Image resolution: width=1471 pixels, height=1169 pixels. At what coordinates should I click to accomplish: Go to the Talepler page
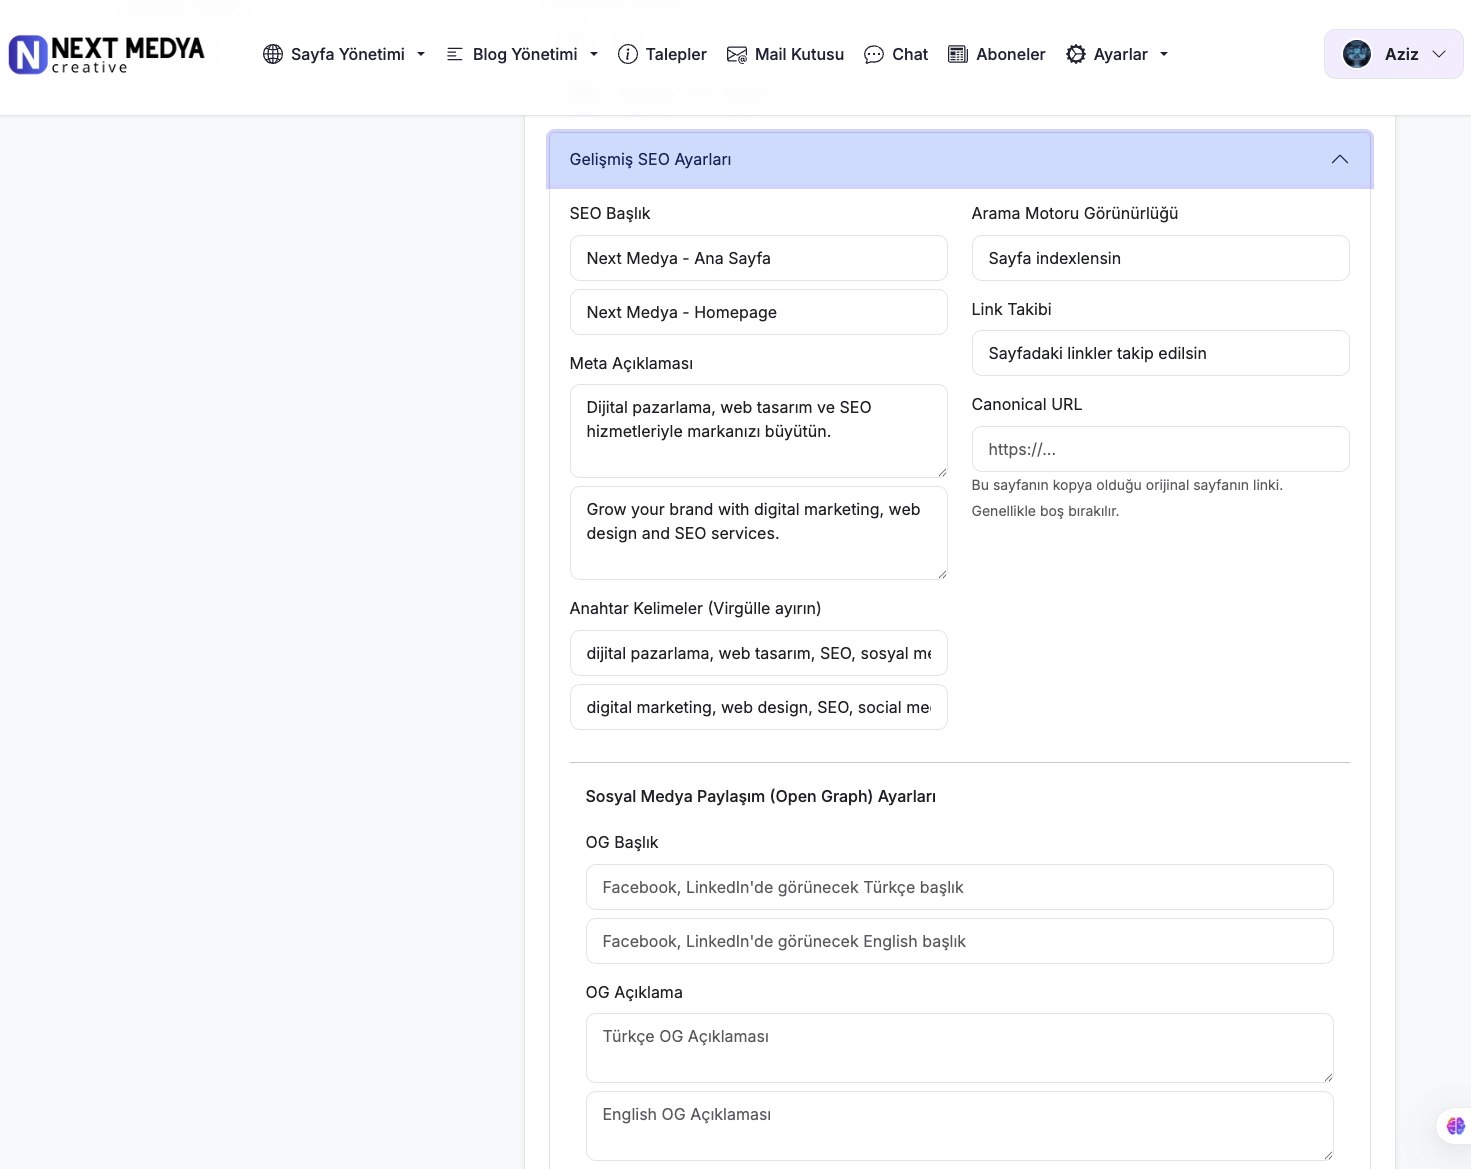click(x=675, y=54)
